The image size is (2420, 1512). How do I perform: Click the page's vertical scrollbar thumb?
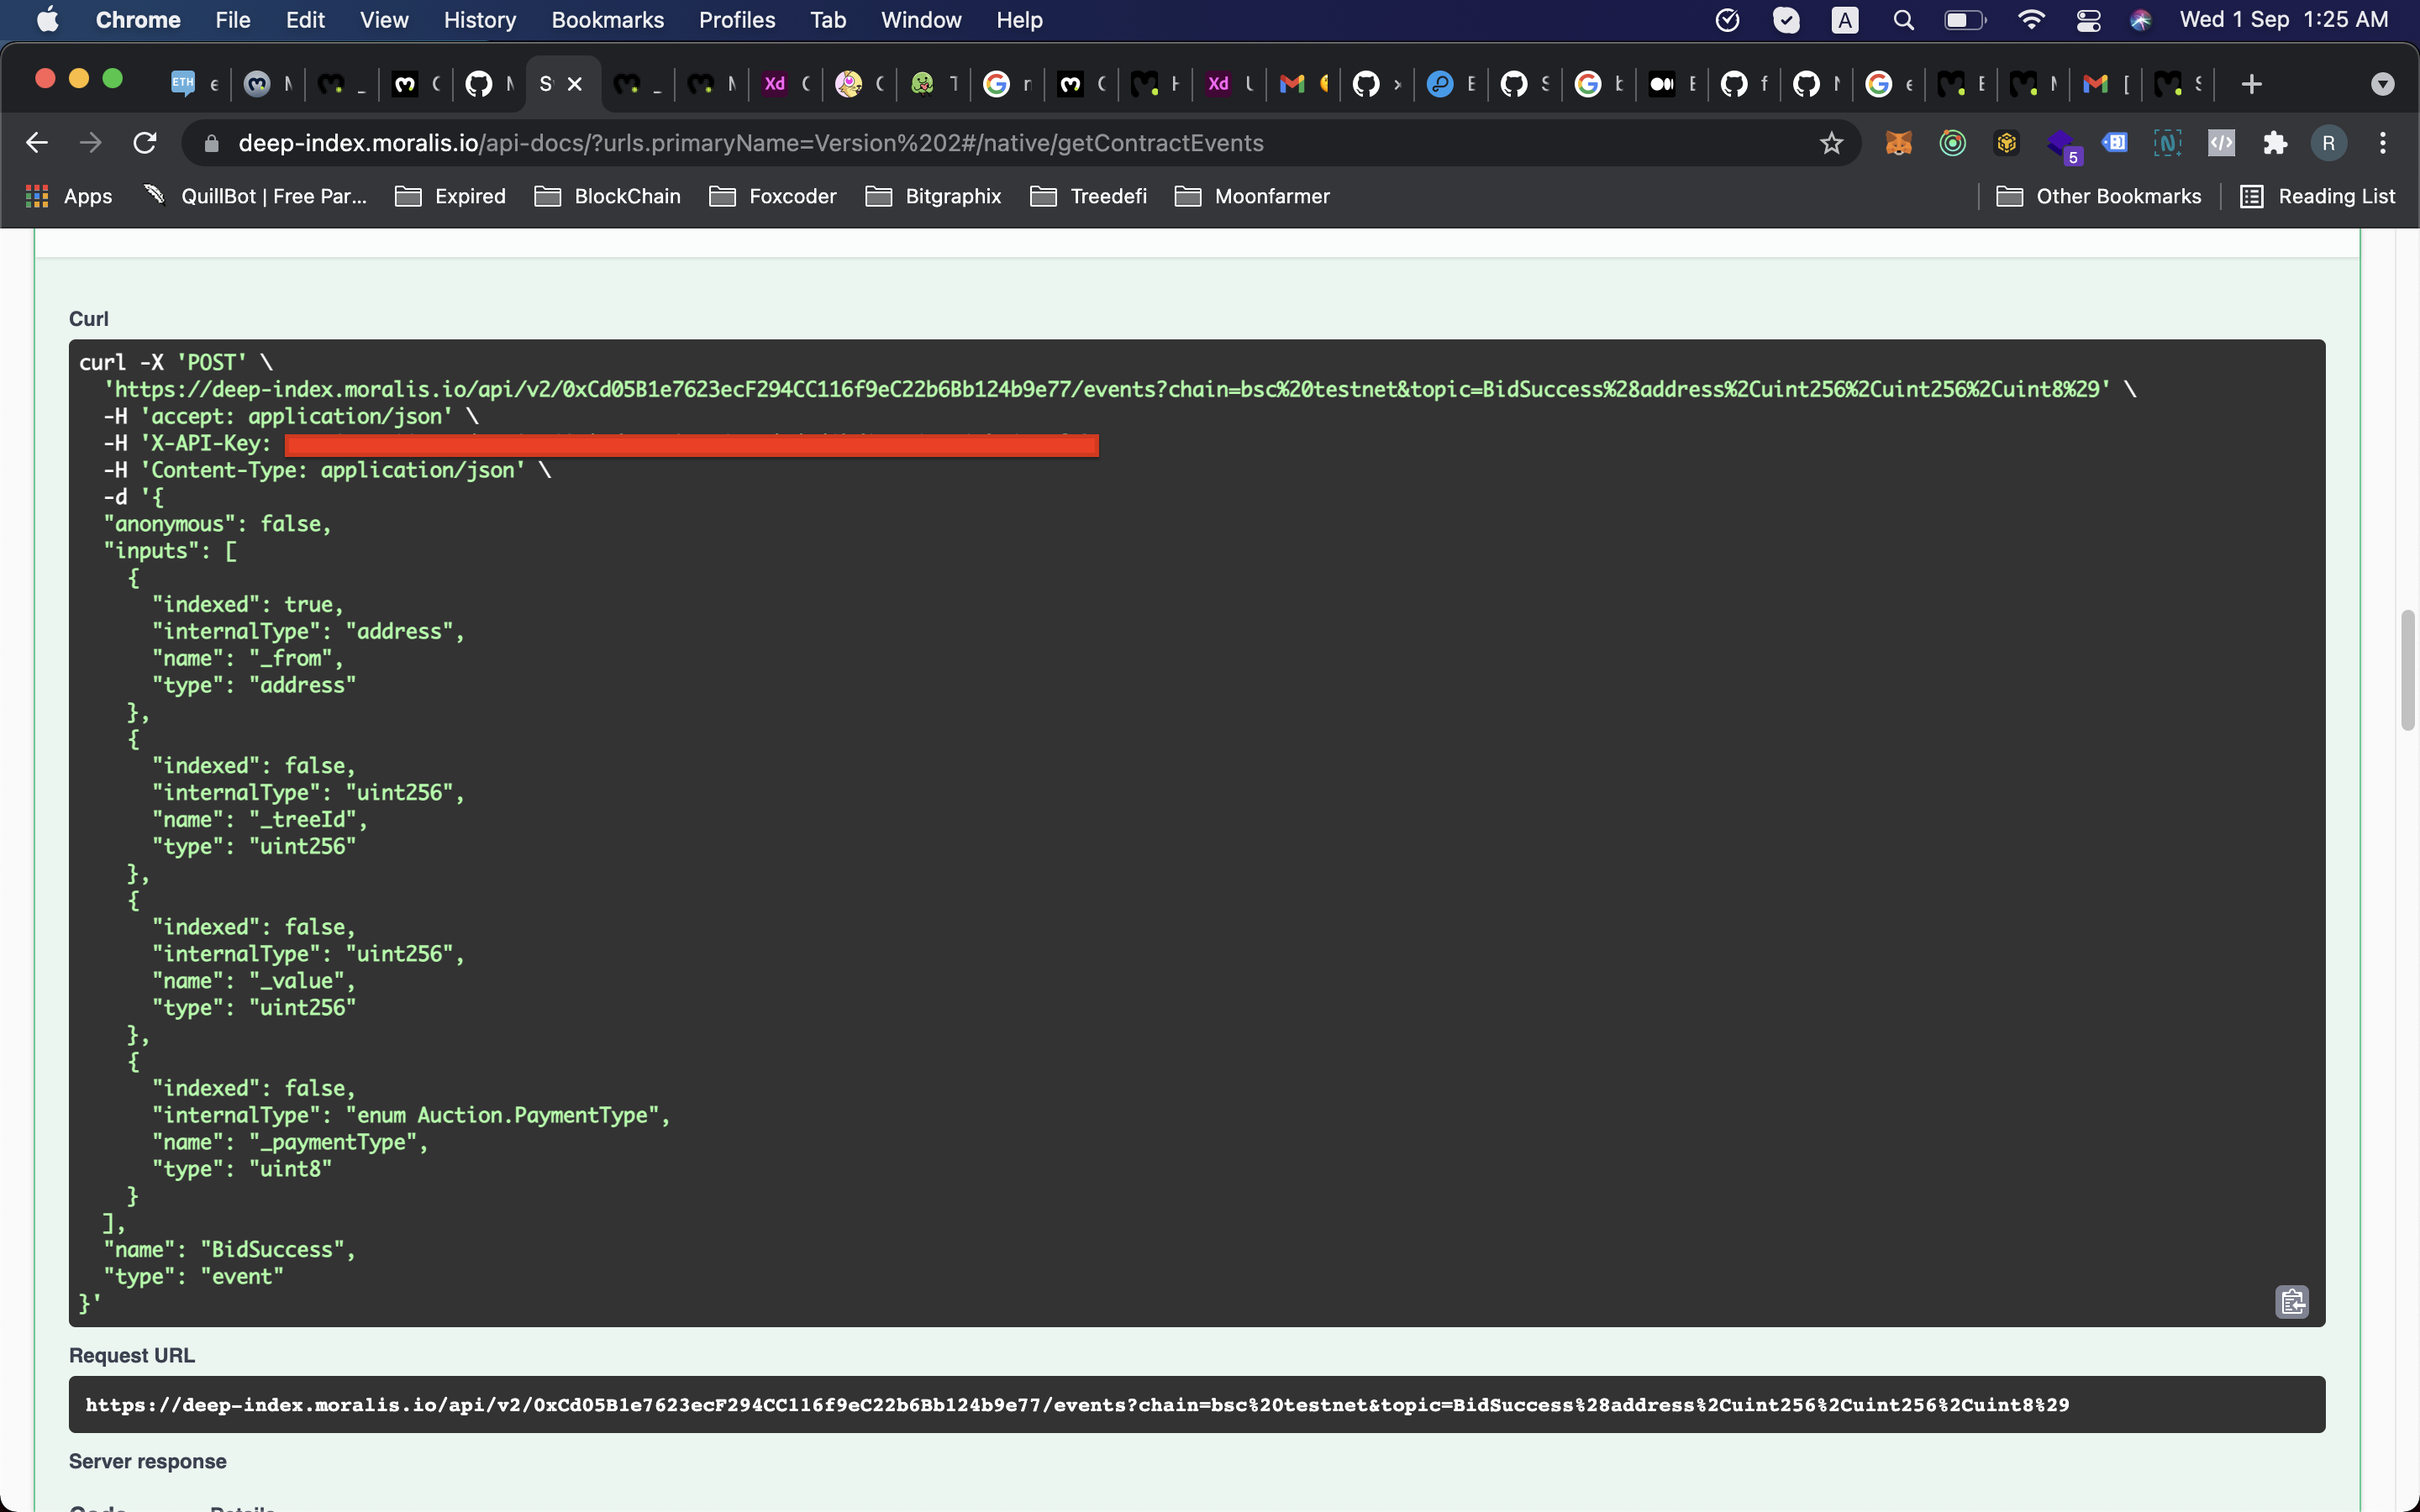point(2407,670)
